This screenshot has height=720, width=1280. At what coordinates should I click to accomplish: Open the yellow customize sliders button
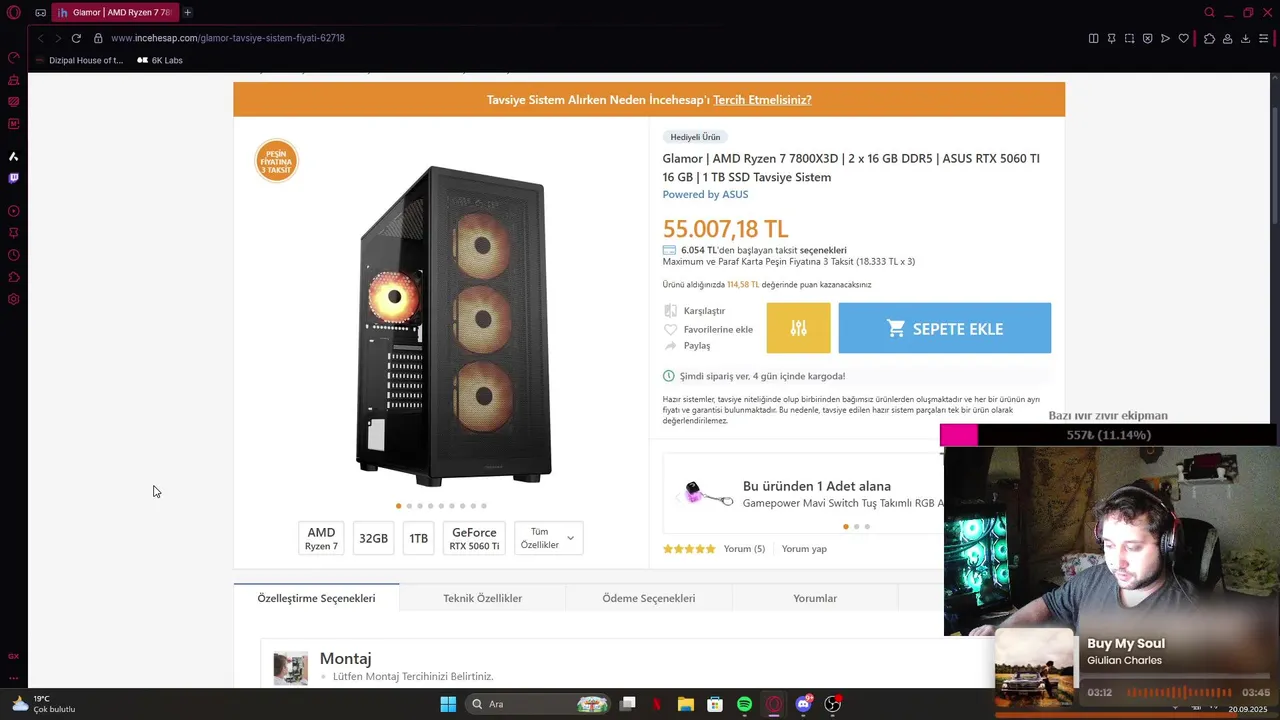(x=798, y=328)
